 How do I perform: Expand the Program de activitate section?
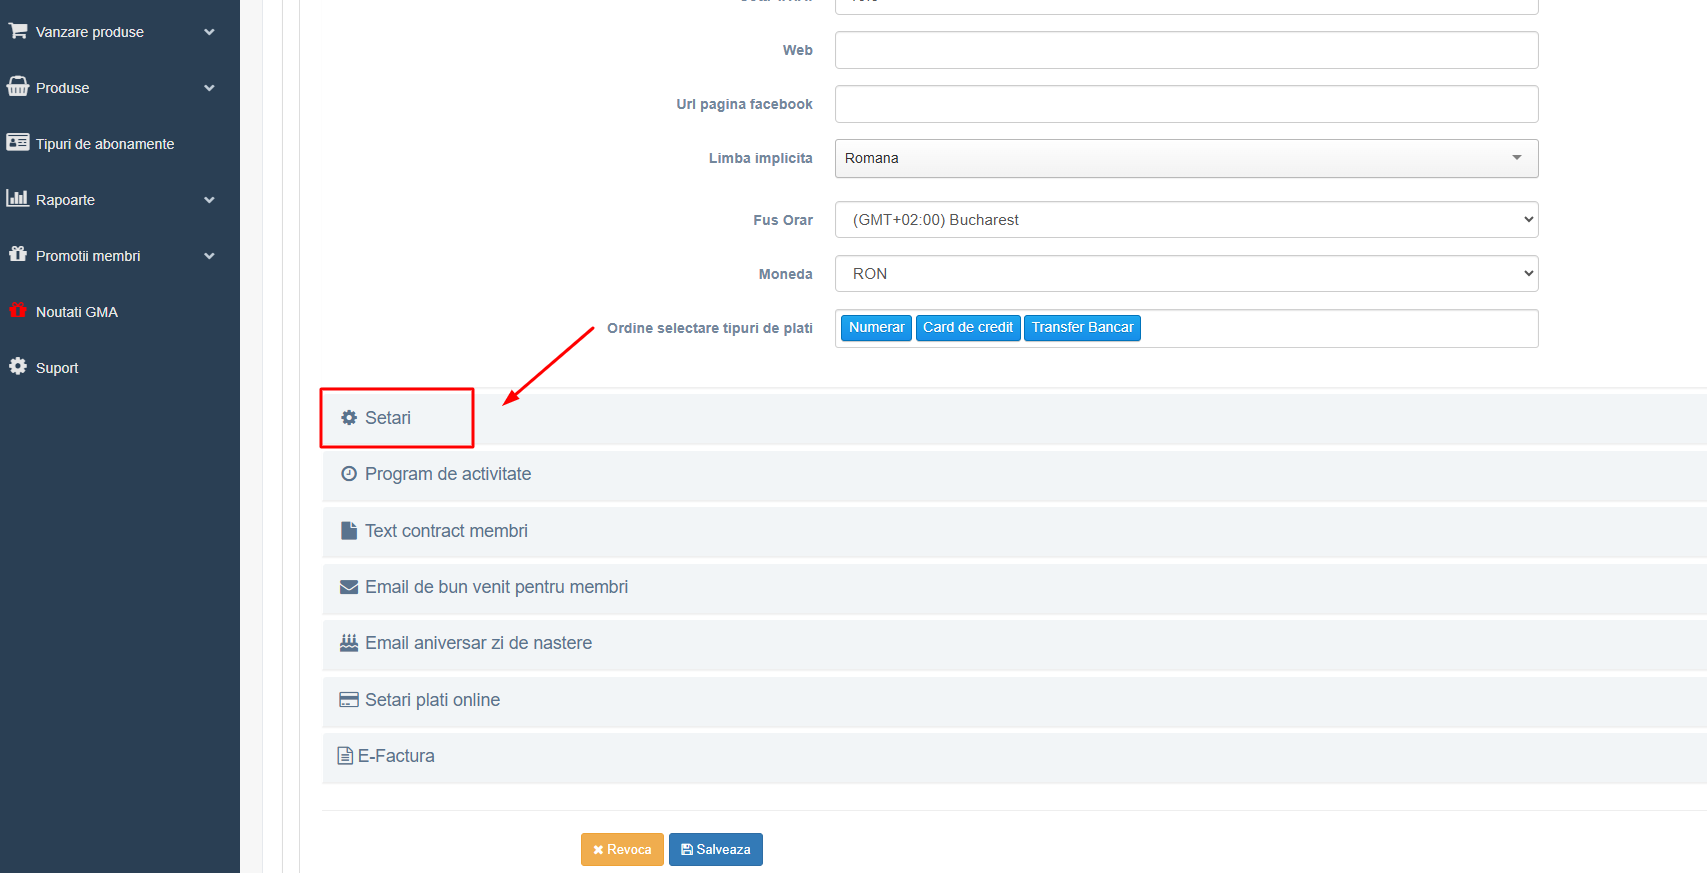pos(1014,475)
